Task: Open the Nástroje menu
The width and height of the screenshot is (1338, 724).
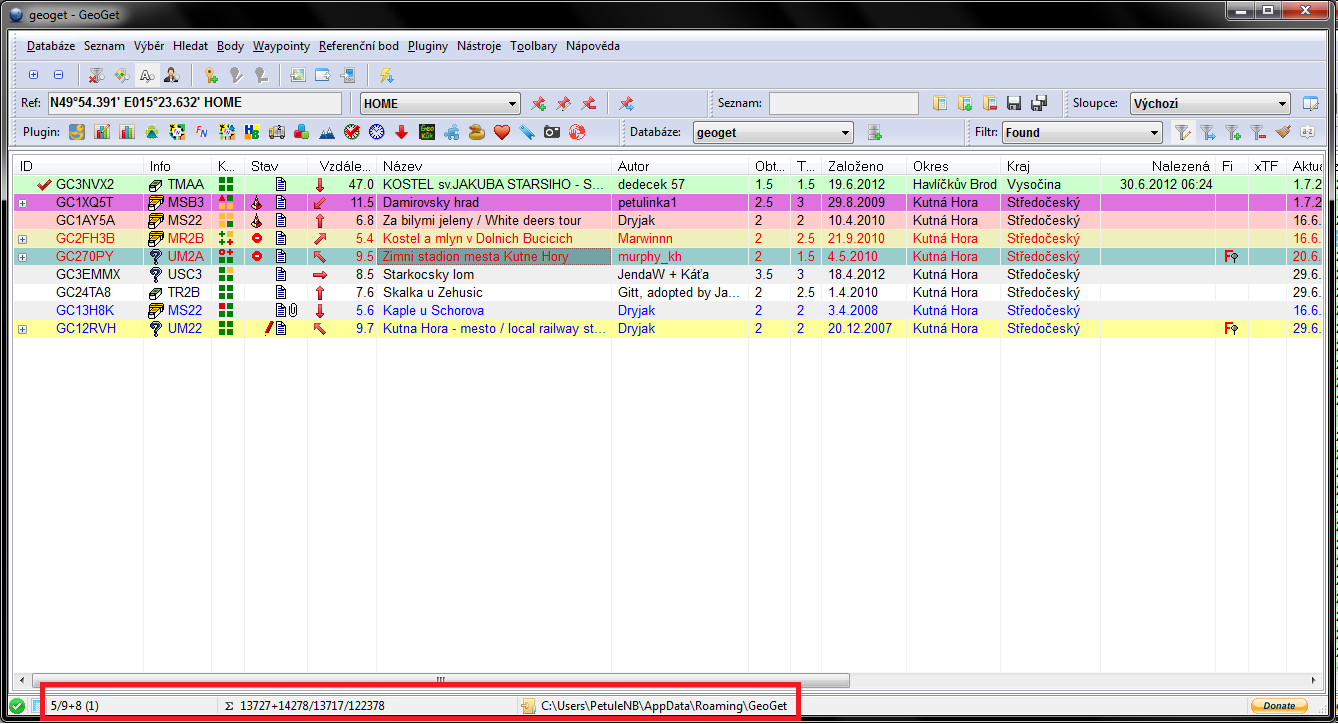Action: tap(479, 46)
